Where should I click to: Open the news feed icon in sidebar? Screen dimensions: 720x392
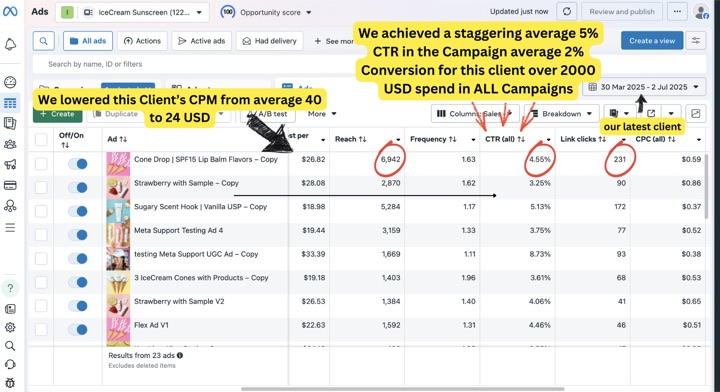click(x=10, y=309)
